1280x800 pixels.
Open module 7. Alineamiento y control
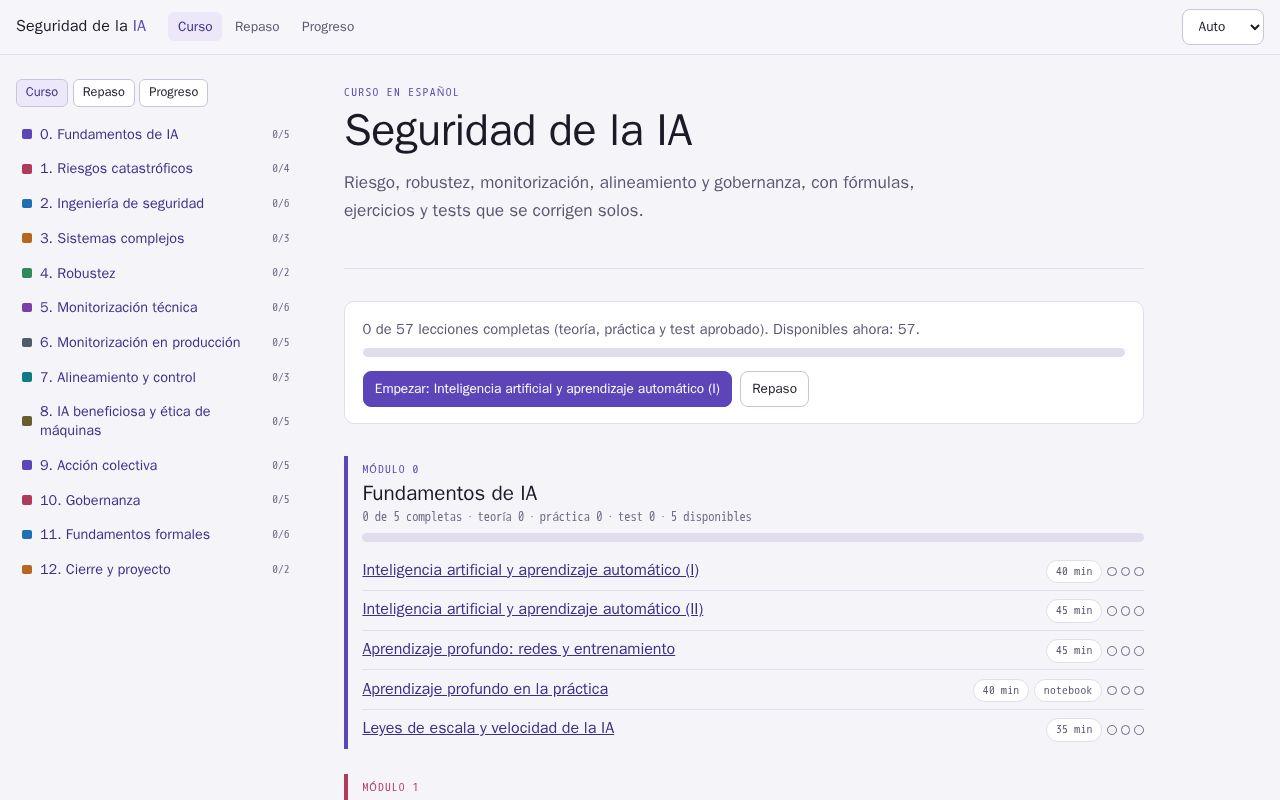pyautogui.click(x=156, y=377)
